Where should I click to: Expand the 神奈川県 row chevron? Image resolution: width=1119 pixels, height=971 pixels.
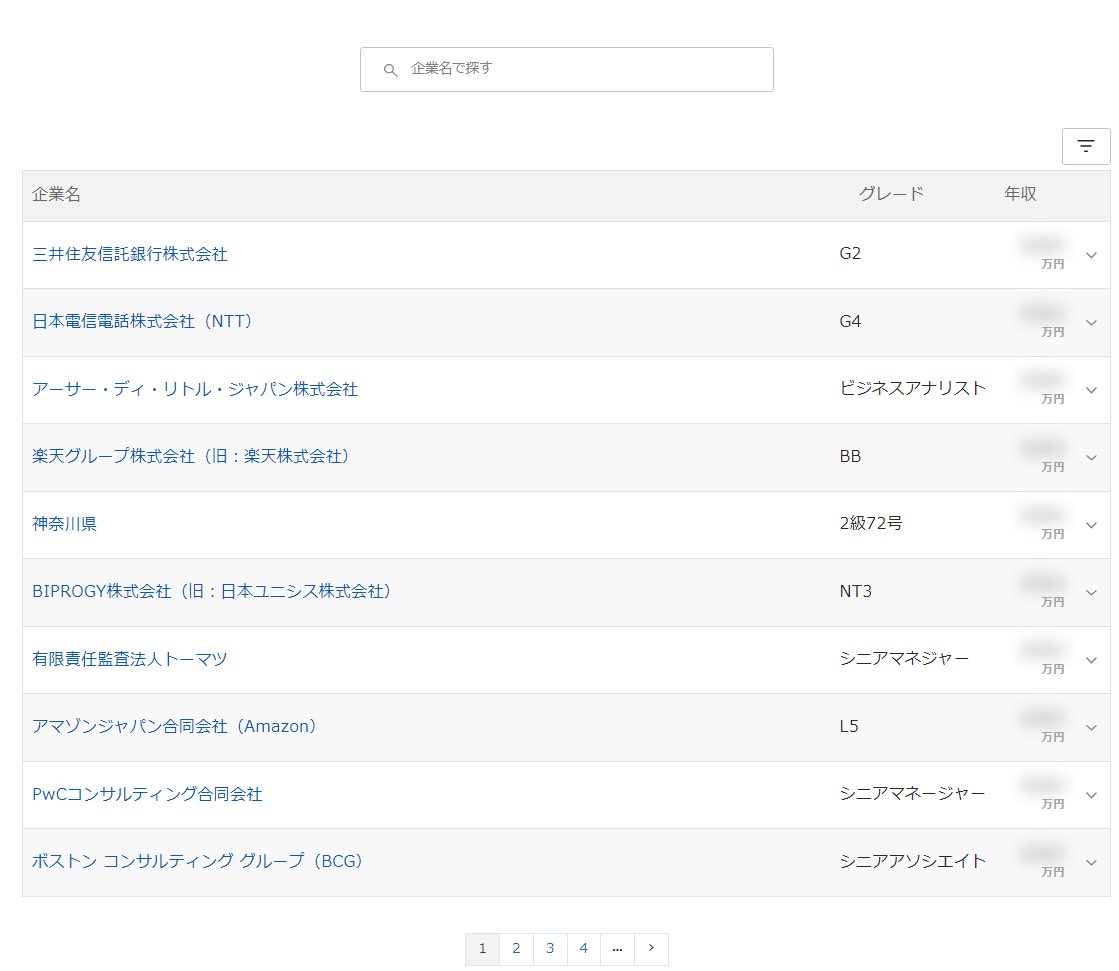tap(1091, 525)
